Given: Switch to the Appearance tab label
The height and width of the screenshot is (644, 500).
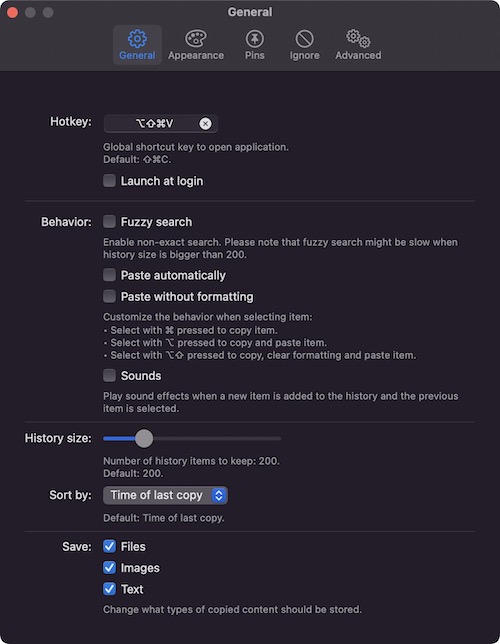Looking at the screenshot, I should click(196, 55).
